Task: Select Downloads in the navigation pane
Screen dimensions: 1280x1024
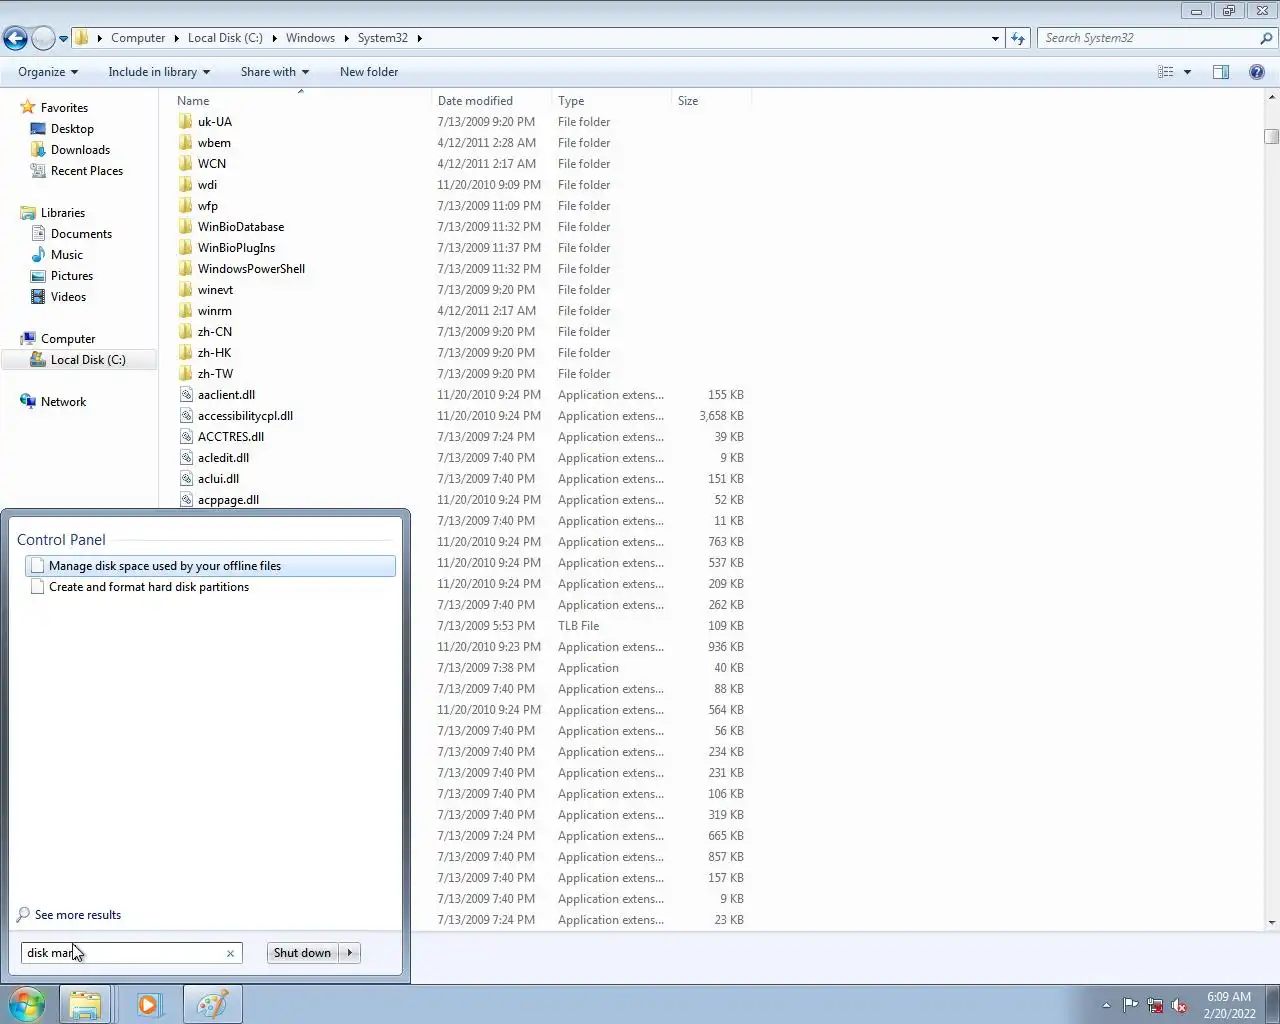Action: click(x=80, y=150)
